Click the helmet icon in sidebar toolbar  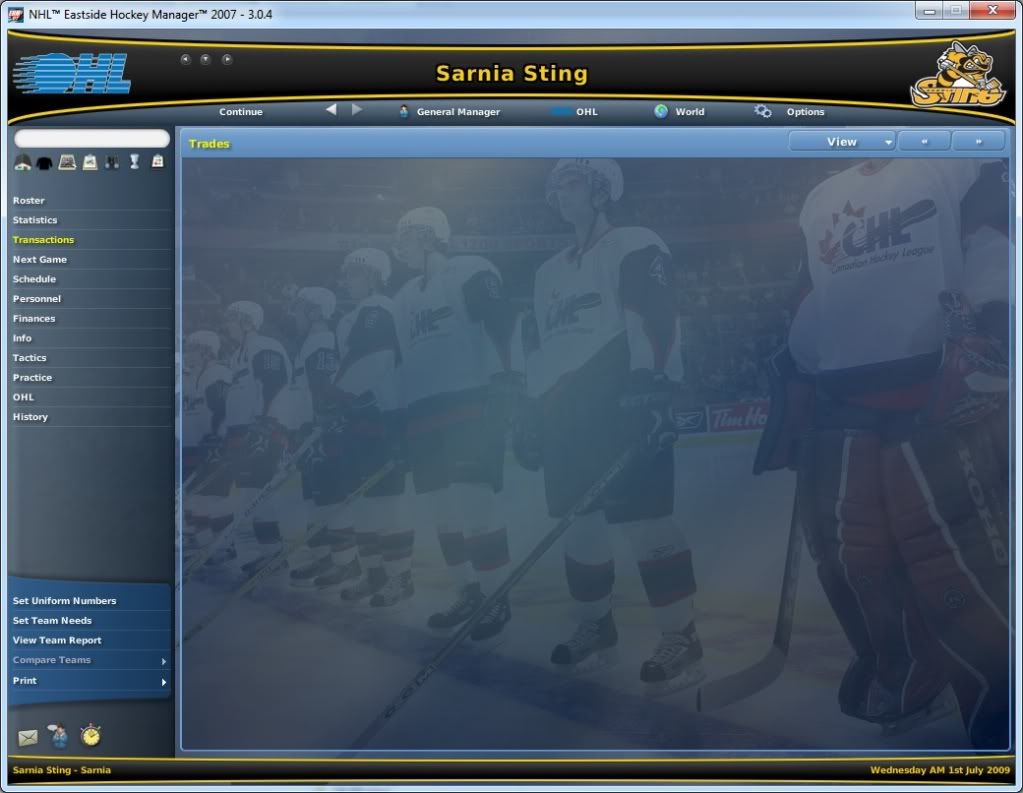(x=23, y=162)
